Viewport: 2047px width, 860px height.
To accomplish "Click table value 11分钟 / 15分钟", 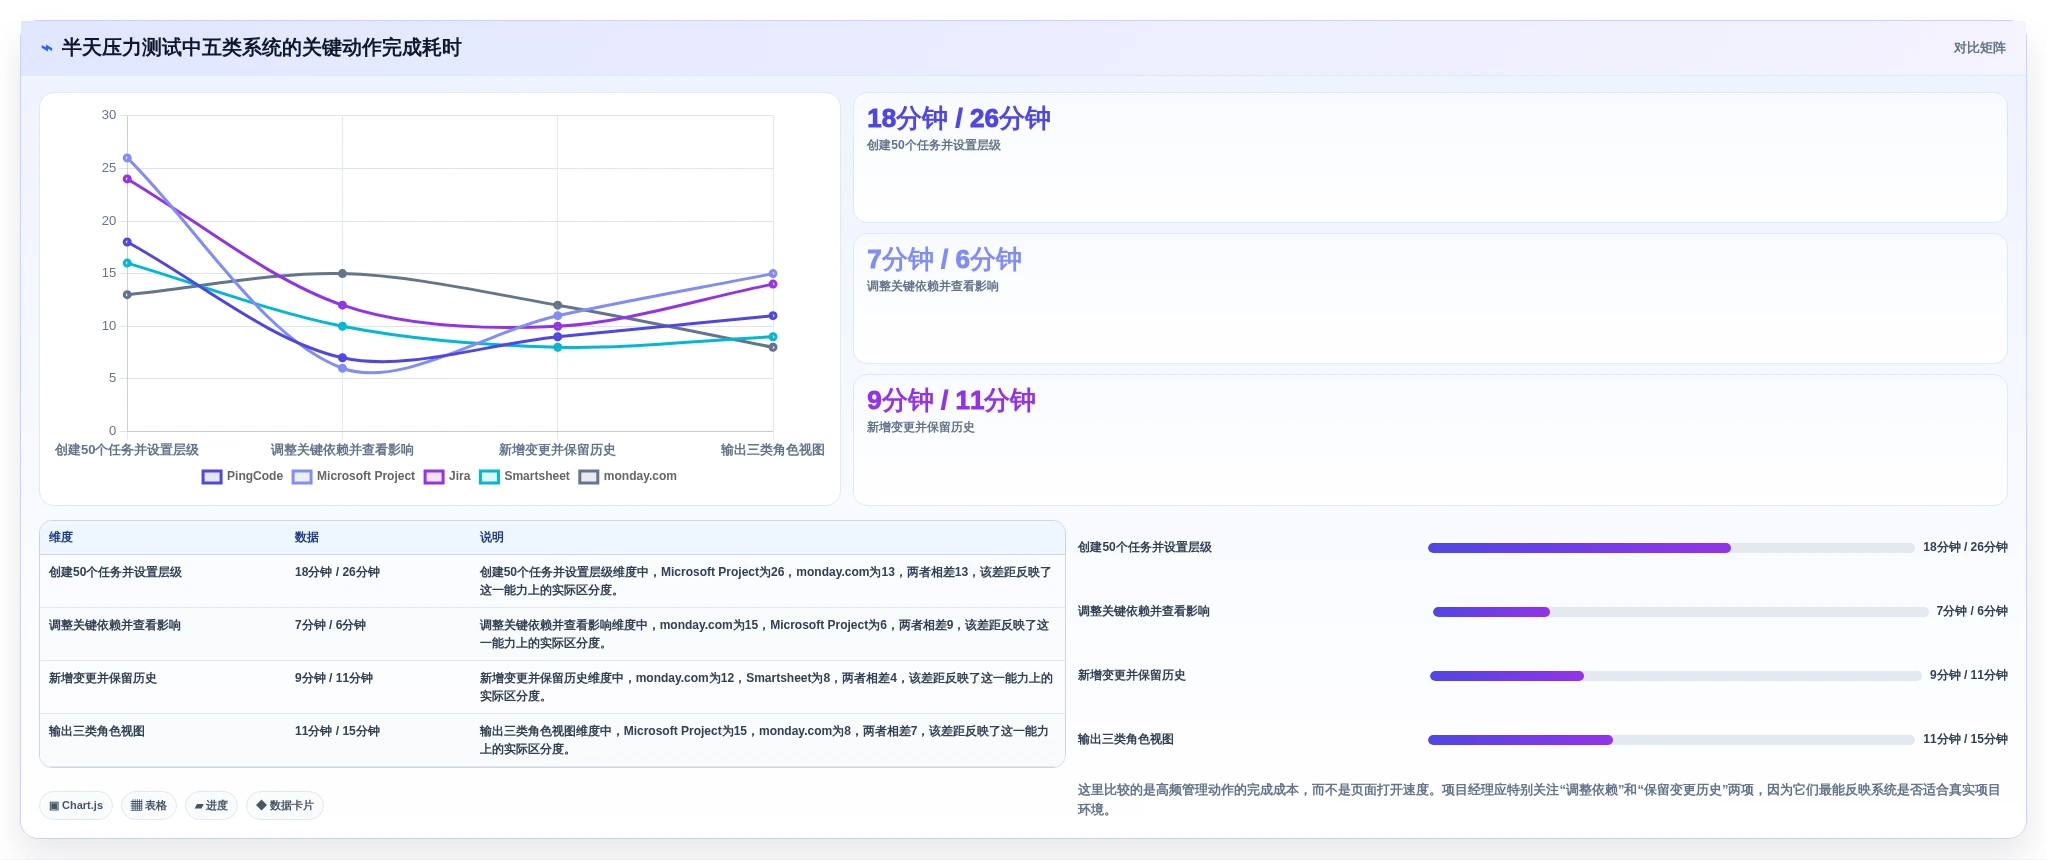I will (337, 731).
